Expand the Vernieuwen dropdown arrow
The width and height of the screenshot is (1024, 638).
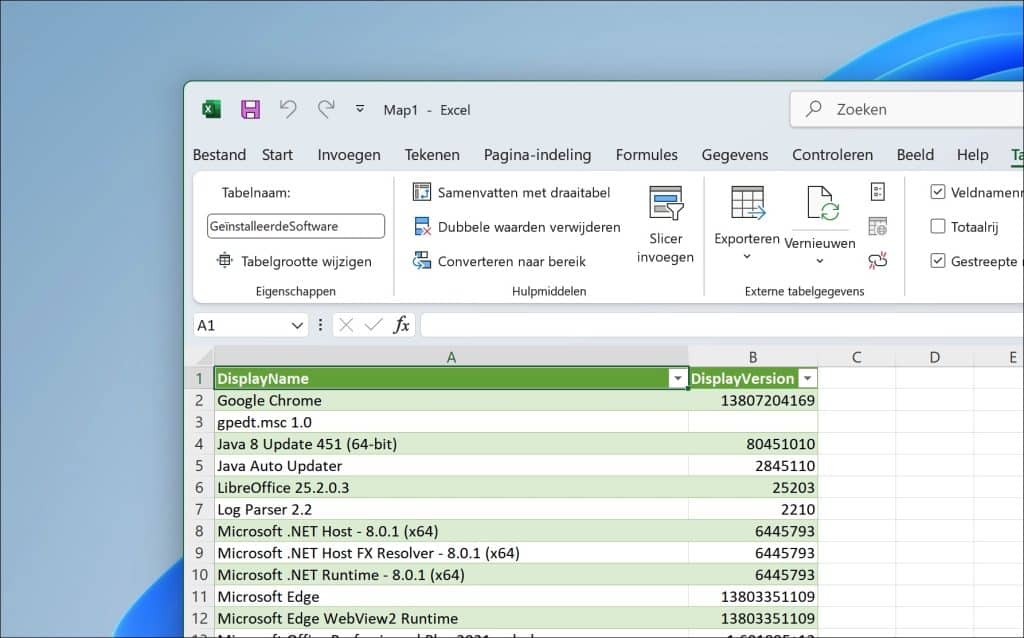(x=820, y=261)
